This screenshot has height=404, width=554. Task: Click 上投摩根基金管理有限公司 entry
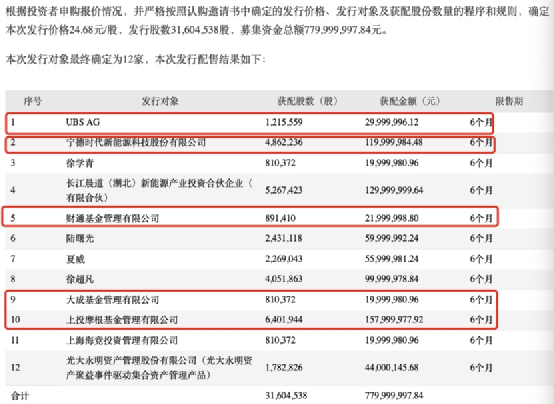122,320
